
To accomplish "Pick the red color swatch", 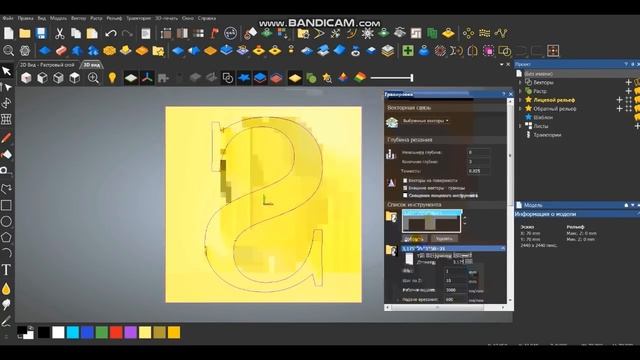I will 116,332.
